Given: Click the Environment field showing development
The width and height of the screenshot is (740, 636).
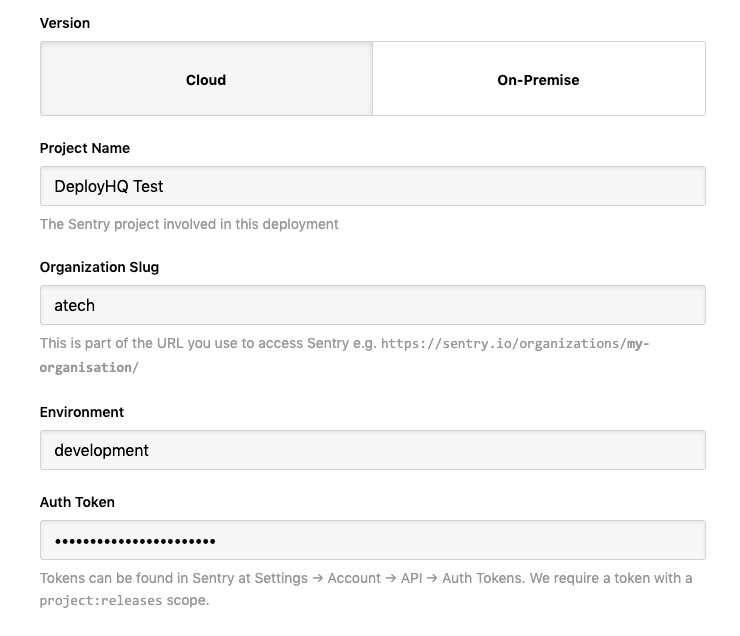Looking at the screenshot, I should click(373, 450).
